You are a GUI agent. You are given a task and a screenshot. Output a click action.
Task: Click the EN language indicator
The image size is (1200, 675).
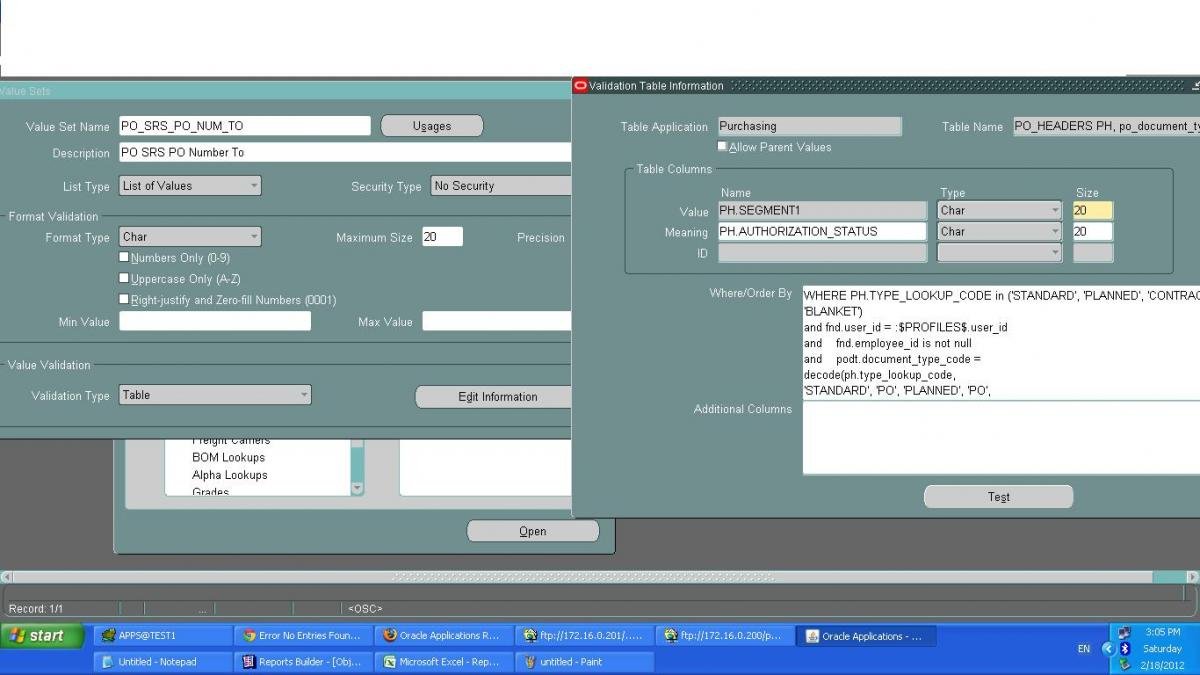pyautogui.click(x=1084, y=649)
